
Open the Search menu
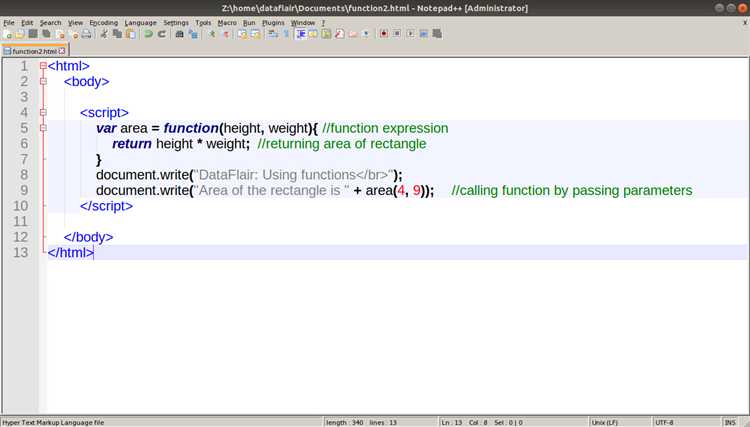point(50,22)
